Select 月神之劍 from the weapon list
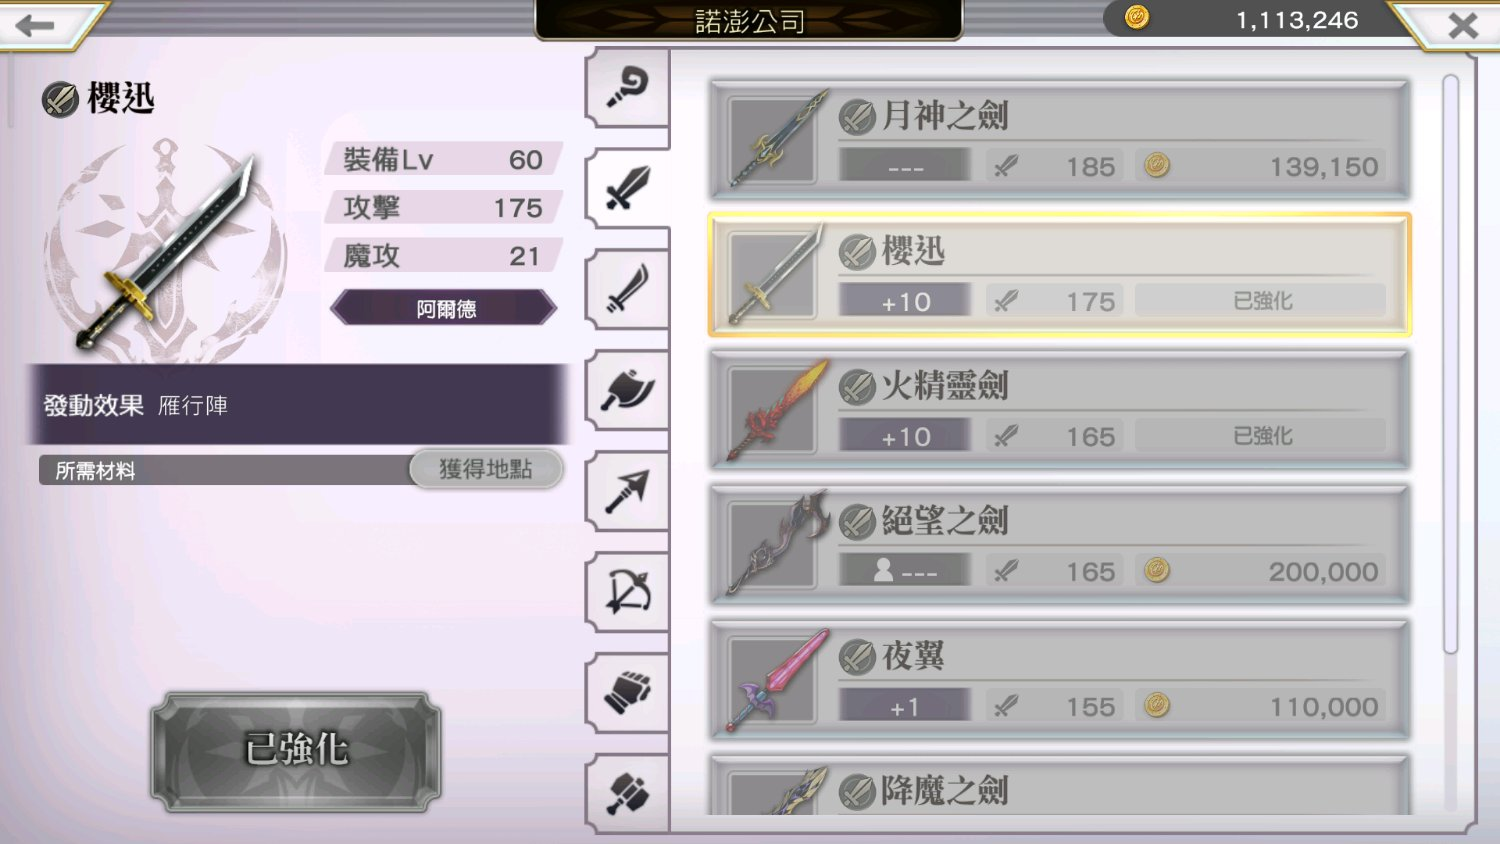 point(1060,140)
